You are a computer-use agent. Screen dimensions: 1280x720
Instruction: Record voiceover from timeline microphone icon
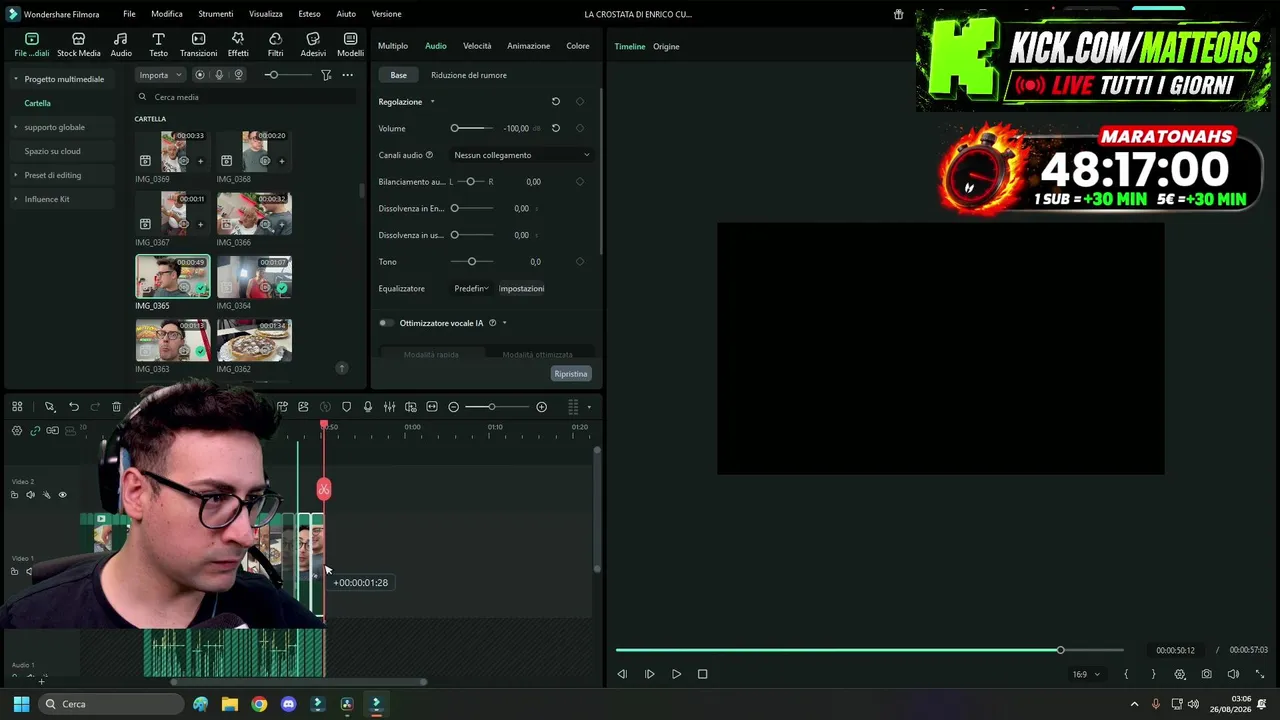(x=368, y=407)
